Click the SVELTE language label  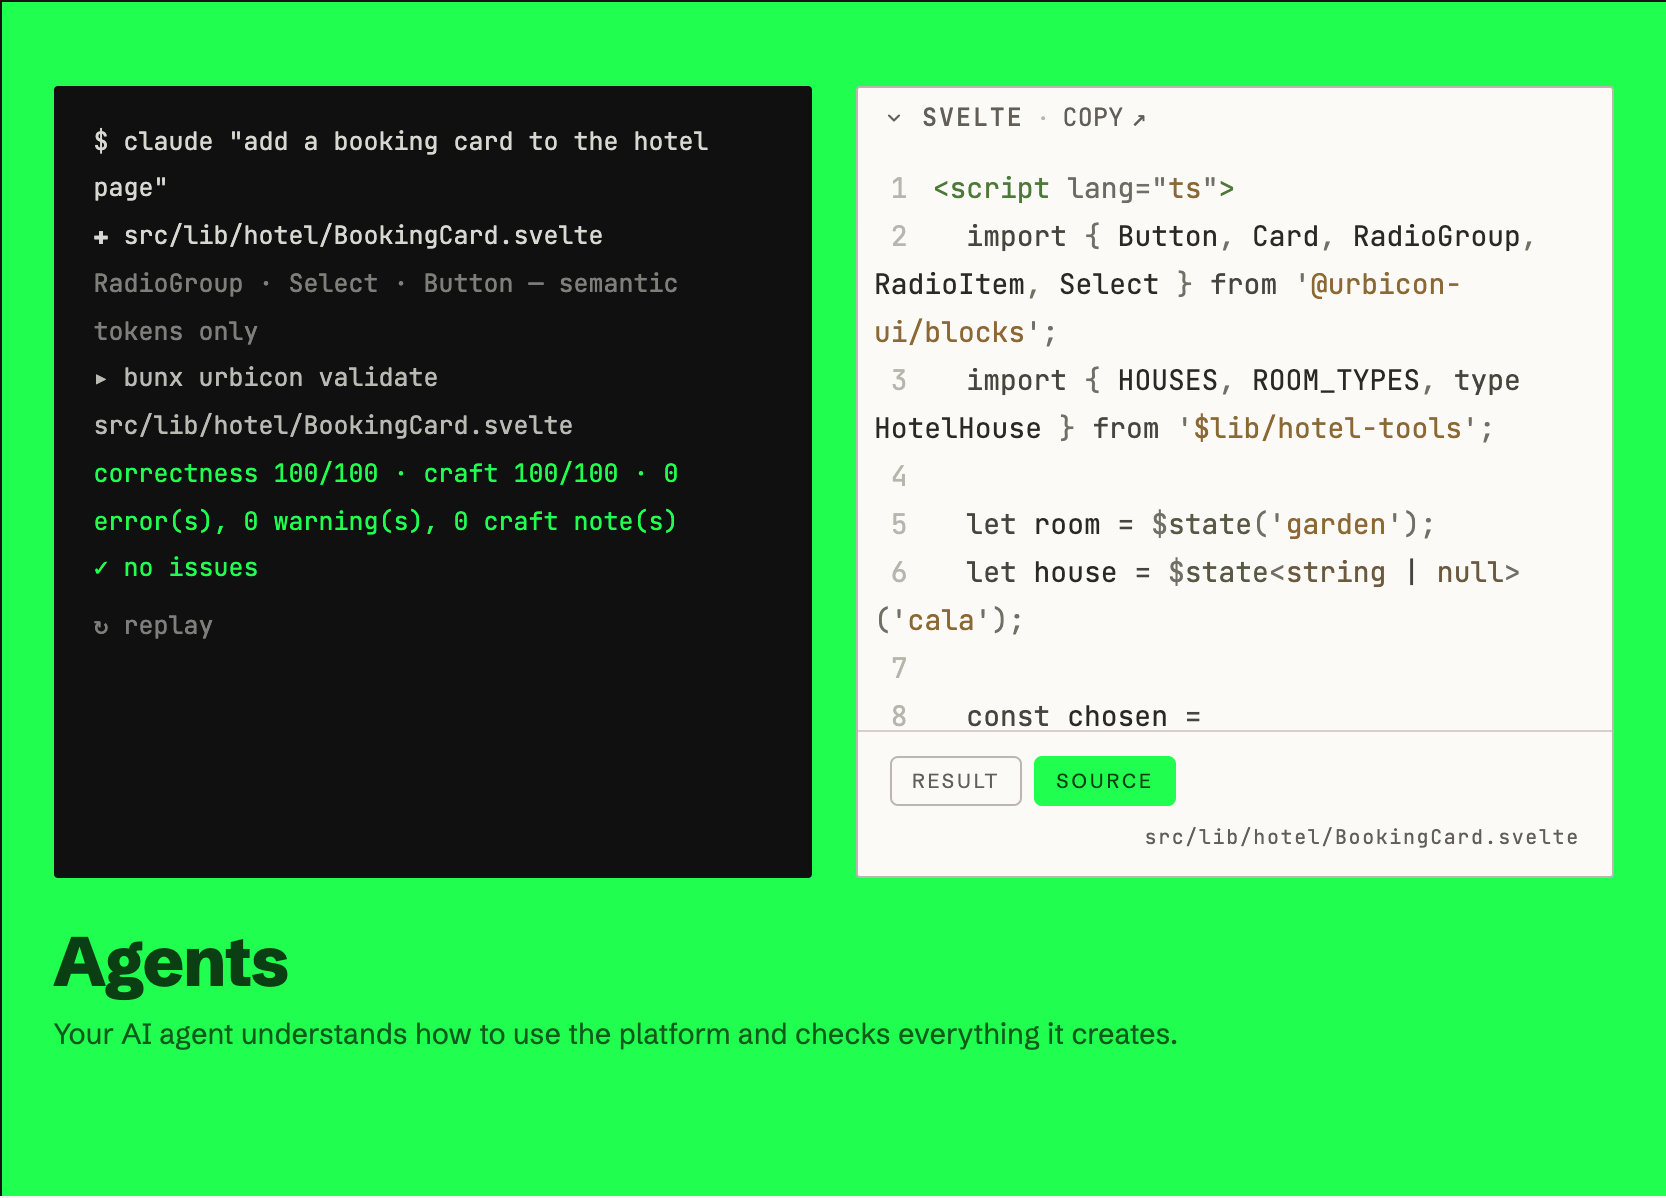click(x=972, y=118)
